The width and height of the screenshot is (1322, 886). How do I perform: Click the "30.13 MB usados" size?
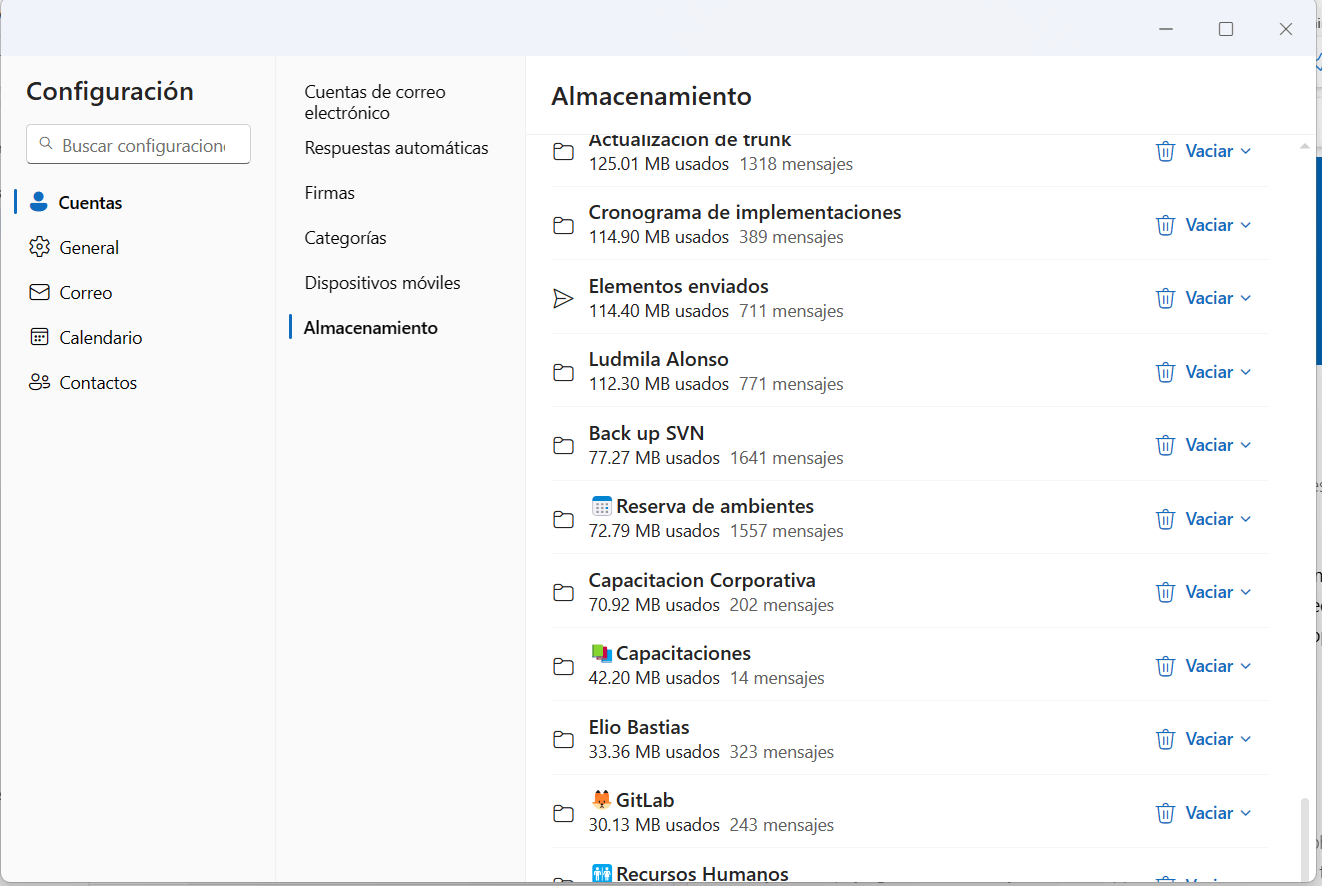(654, 825)
